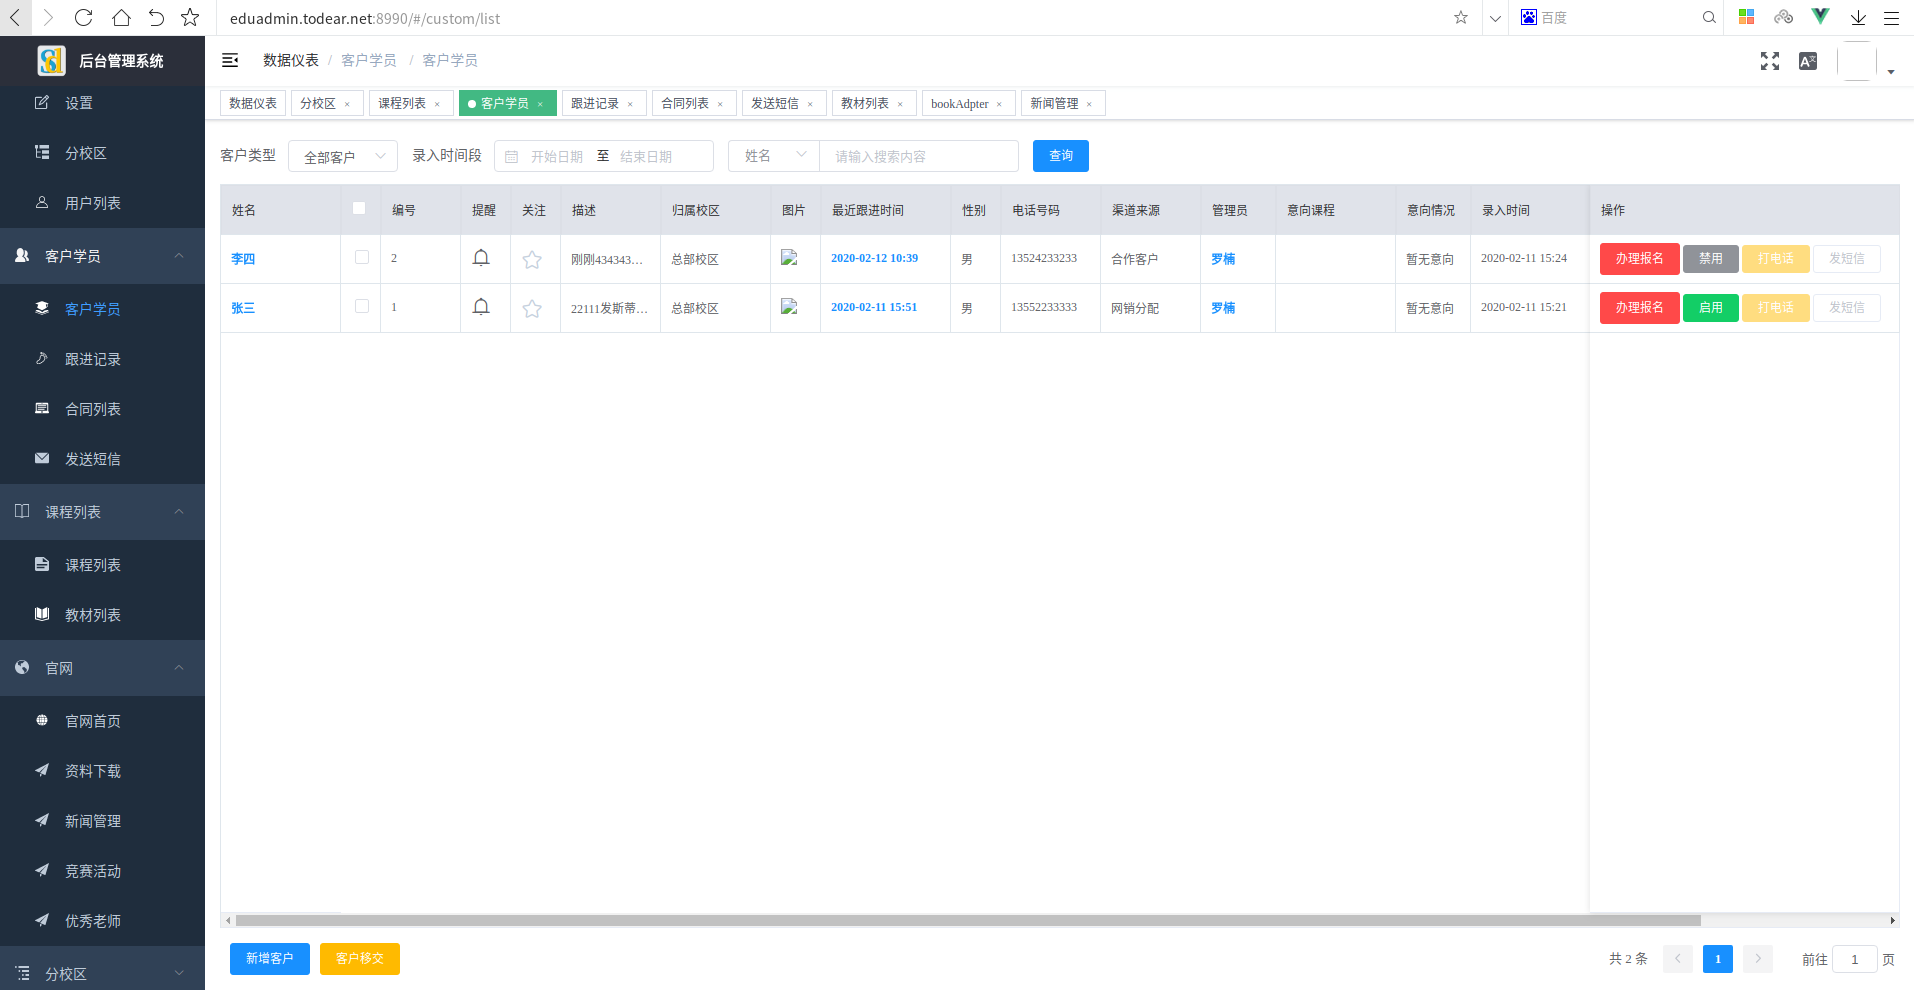Screen dimensions: 1914x990
Task: Open 发送短信 in sidebar
Action: 102,459
